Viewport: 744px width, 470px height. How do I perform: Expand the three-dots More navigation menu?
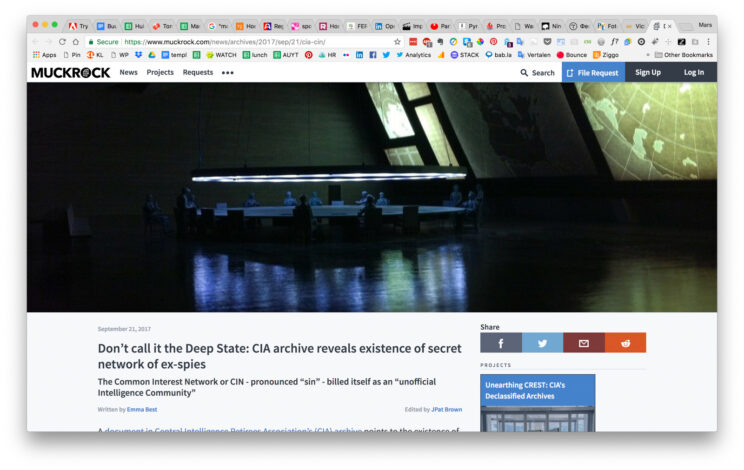(227, 73)
